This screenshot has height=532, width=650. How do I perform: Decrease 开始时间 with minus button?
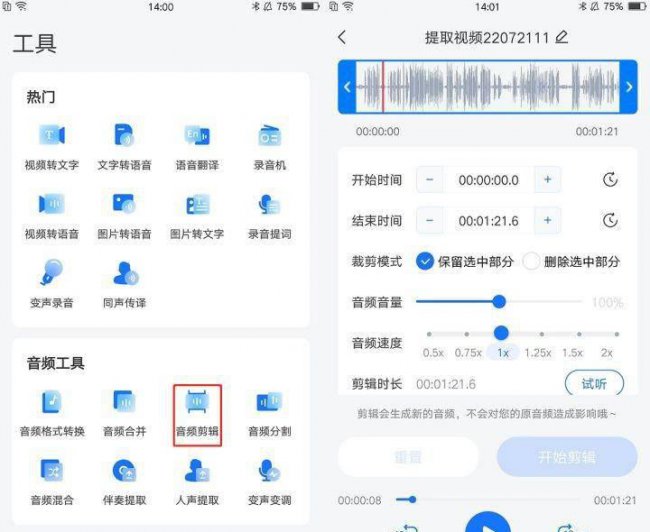(x=429, y=180)
